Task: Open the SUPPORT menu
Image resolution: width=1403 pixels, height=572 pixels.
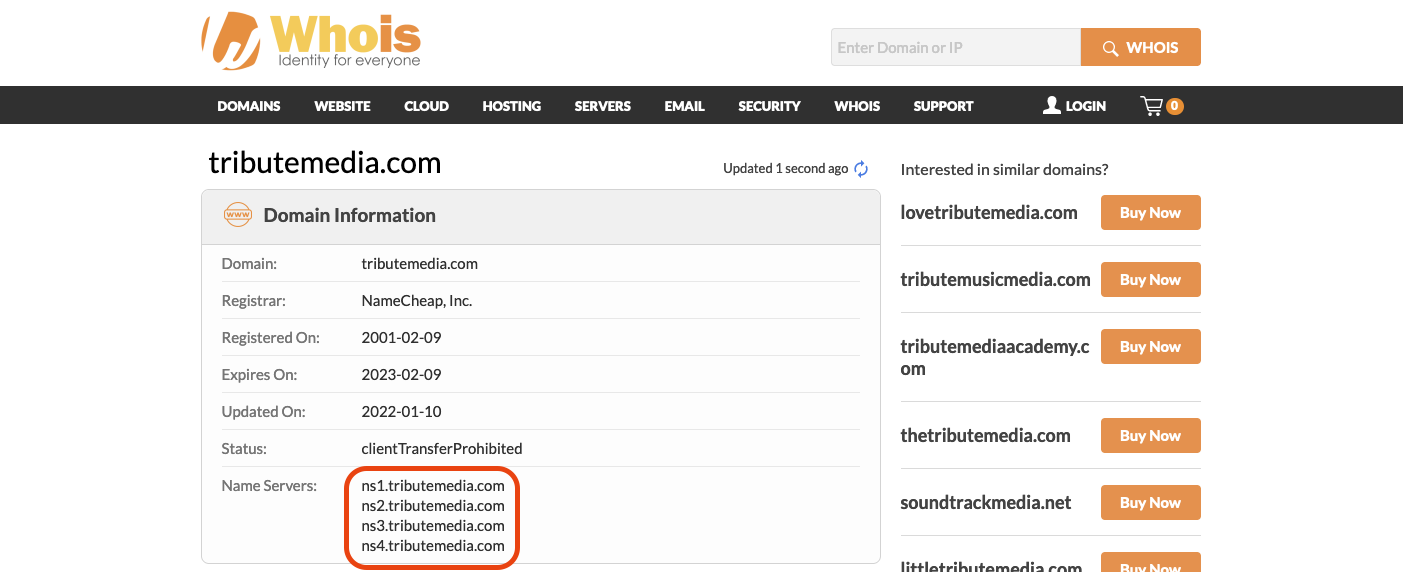Action: coord(943,106)
